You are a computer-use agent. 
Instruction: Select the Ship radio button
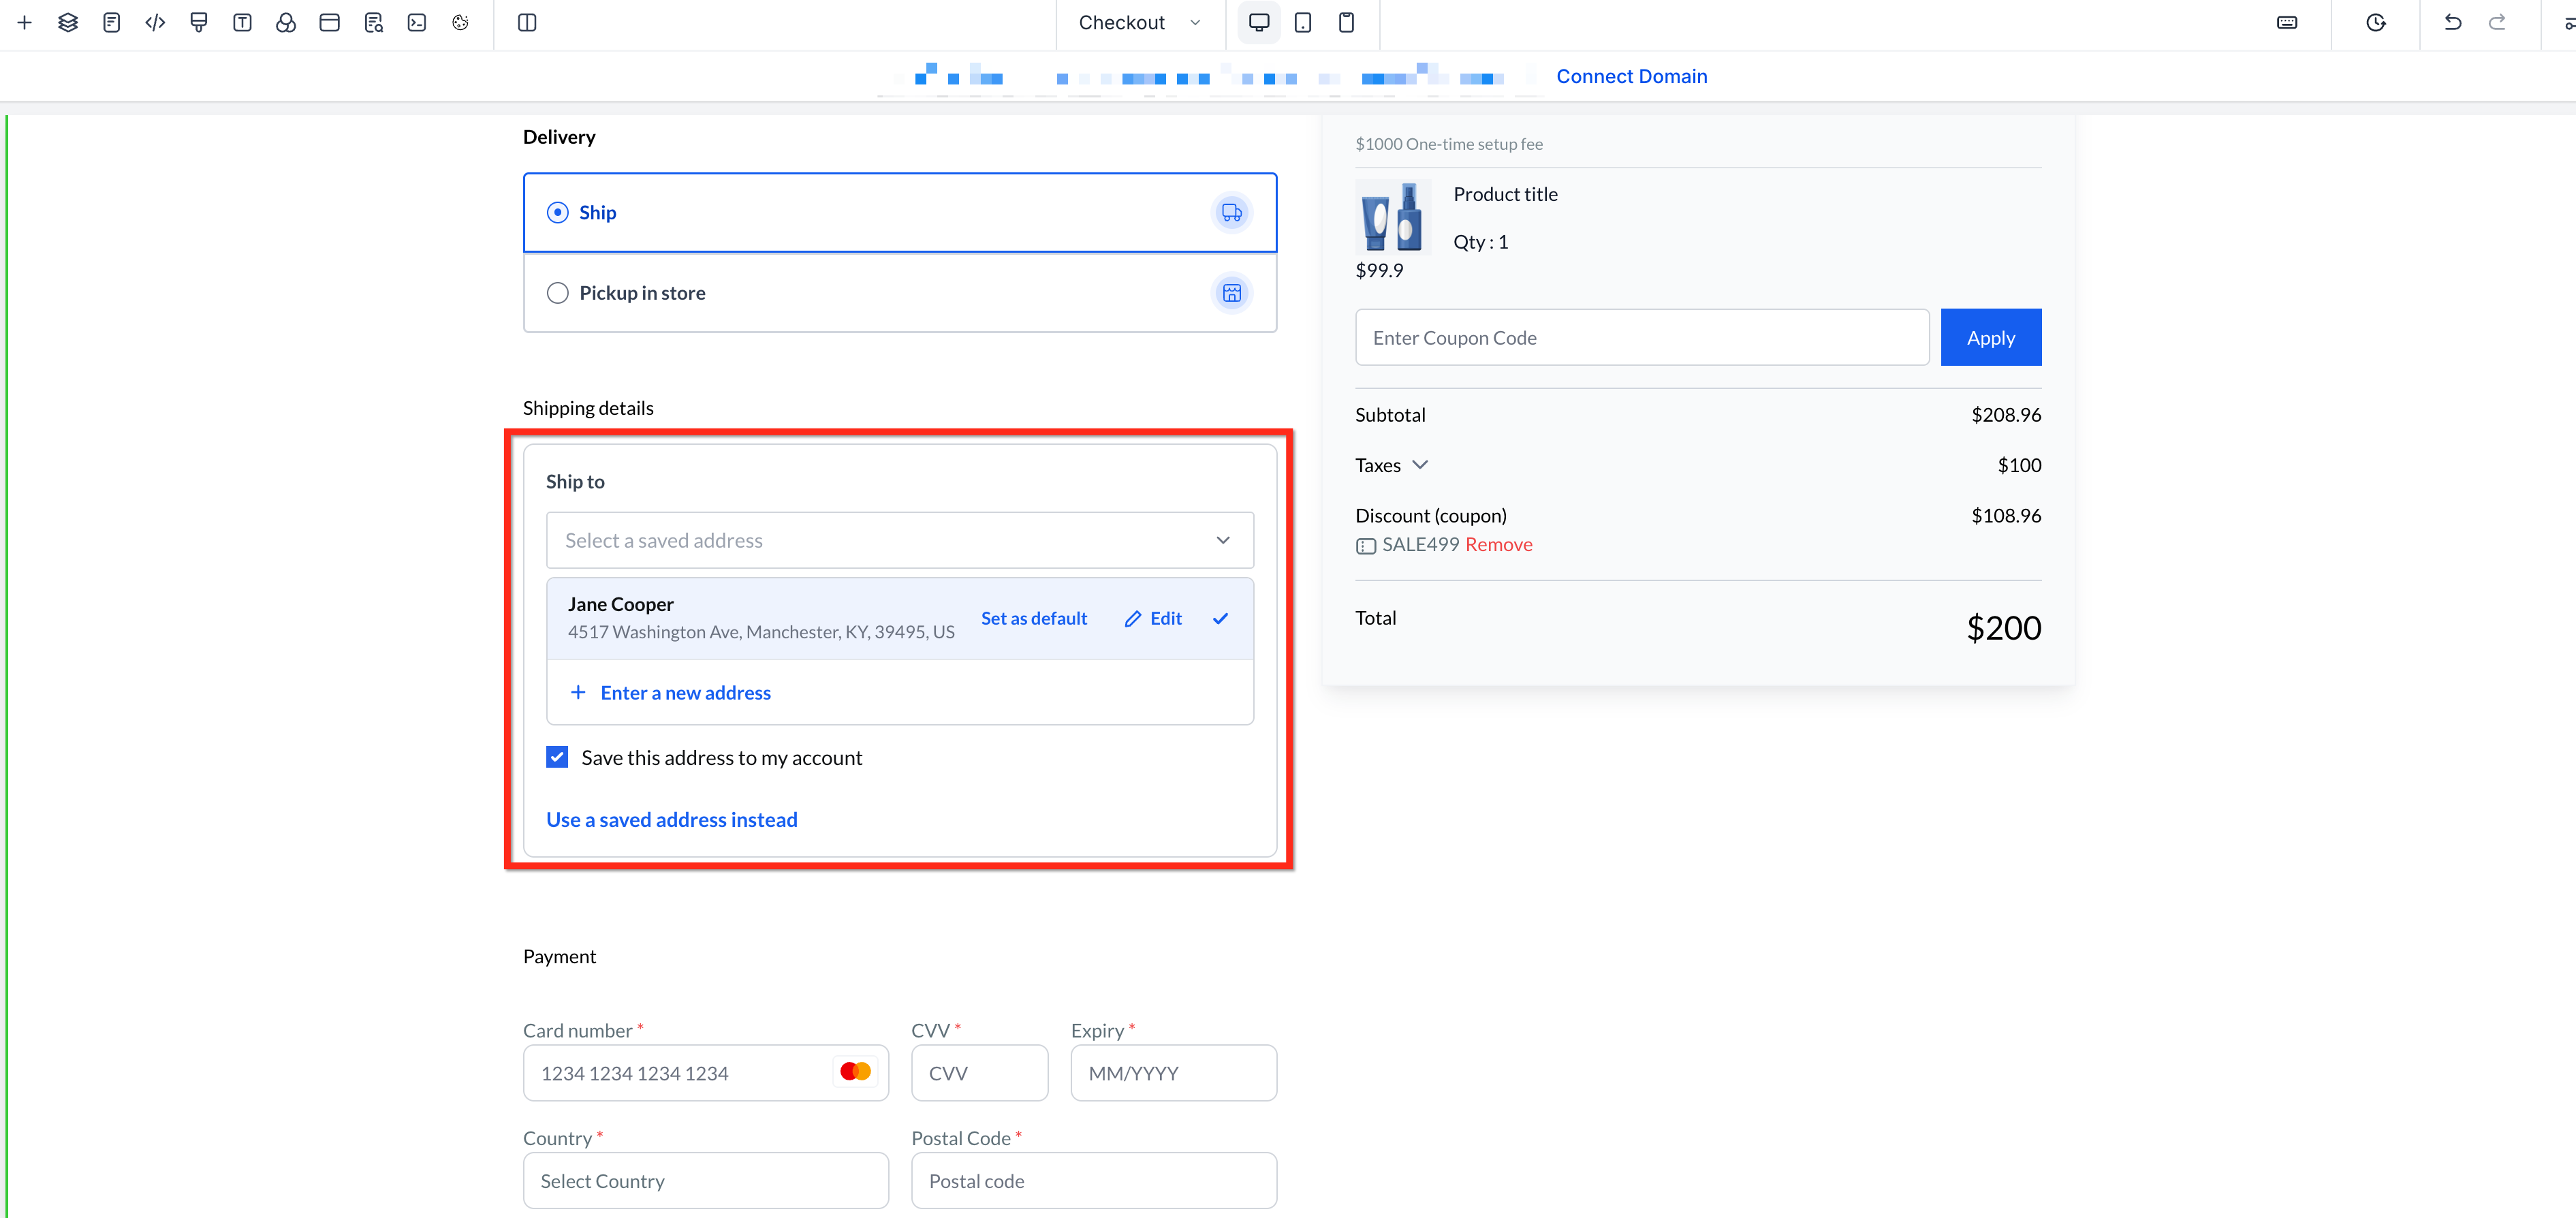(558, 212)
